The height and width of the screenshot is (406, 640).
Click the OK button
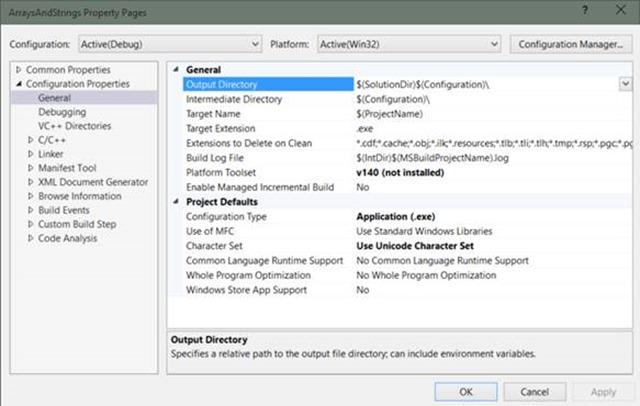pyautogui.click(x=466, y=391)
